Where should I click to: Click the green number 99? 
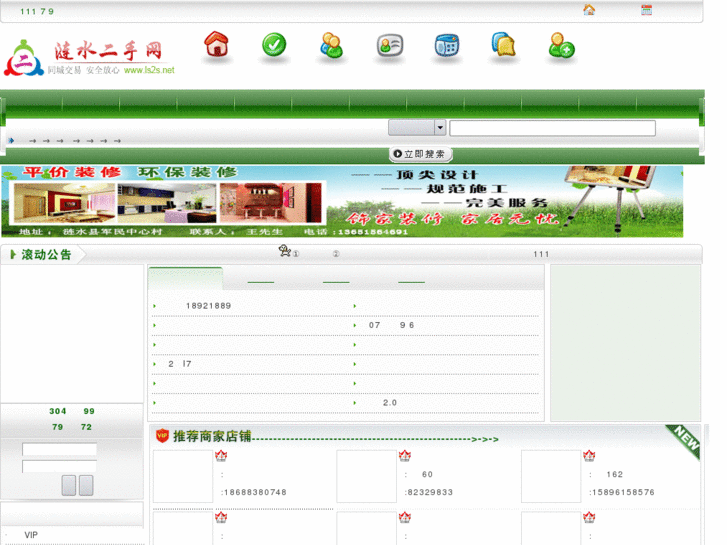89,411
